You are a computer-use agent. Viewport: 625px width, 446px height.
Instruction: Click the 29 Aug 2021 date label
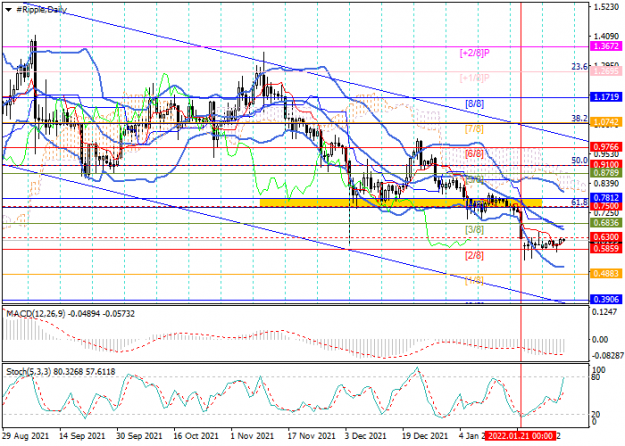(26, 436)
